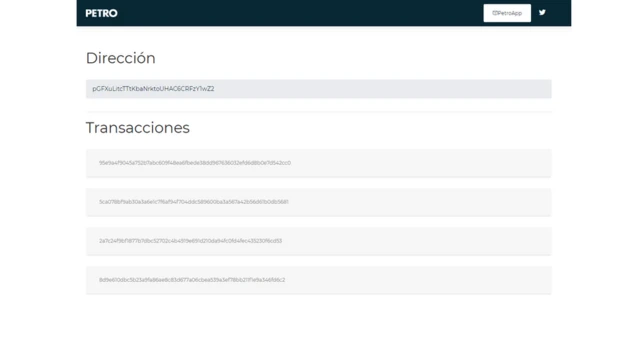Open the transaction hash starting with 5ca078bf9ab30
This screenshot has height=360, width=640.
click(193, 202)
